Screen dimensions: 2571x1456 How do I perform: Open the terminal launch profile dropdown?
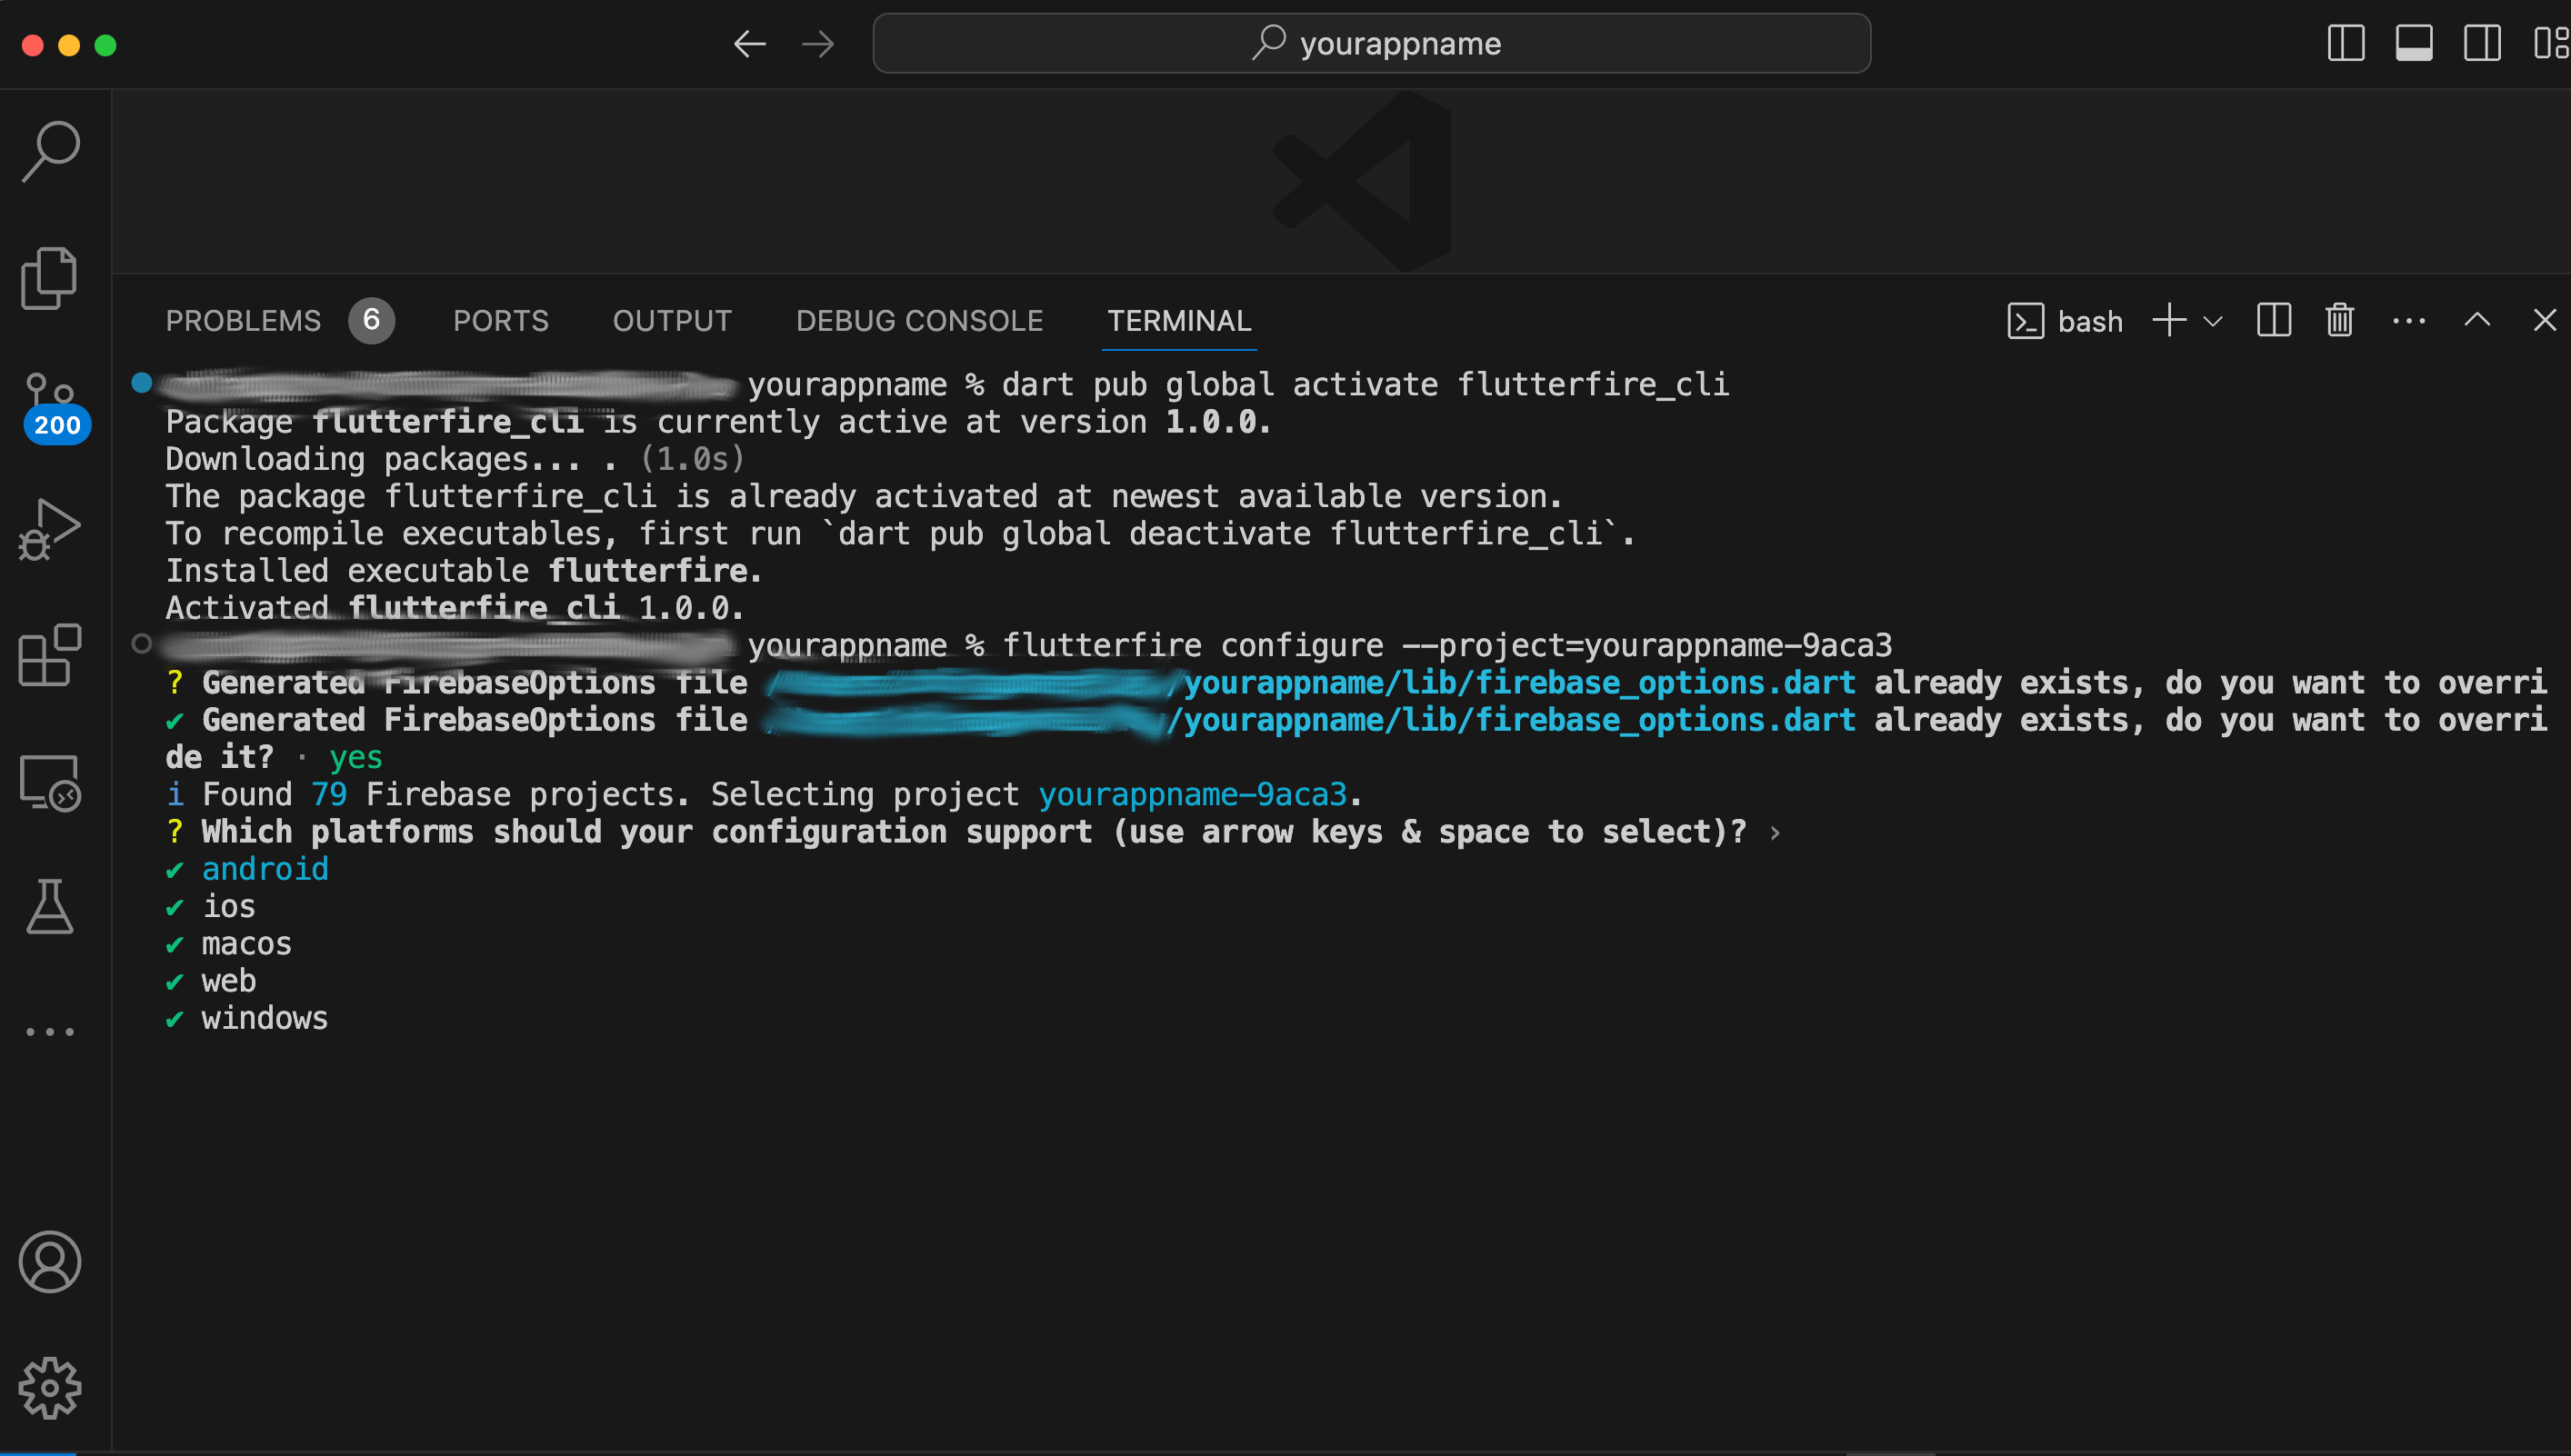2213,321
